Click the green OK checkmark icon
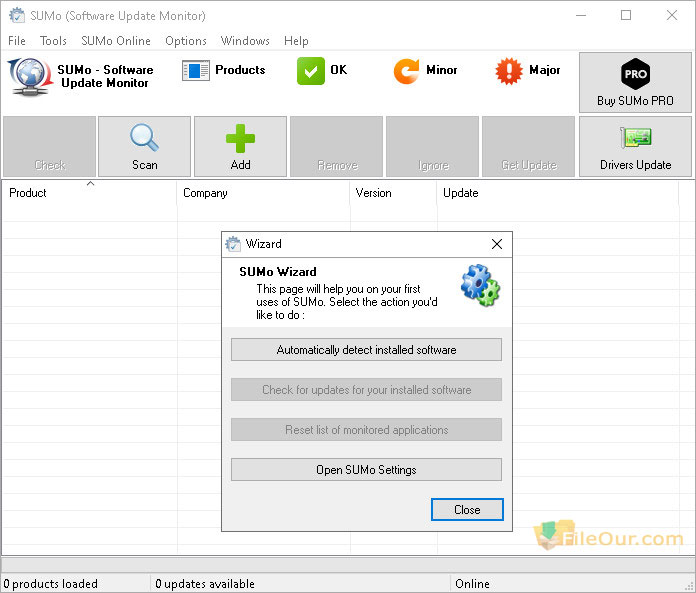Screen dimensions: 696x593 311,71
